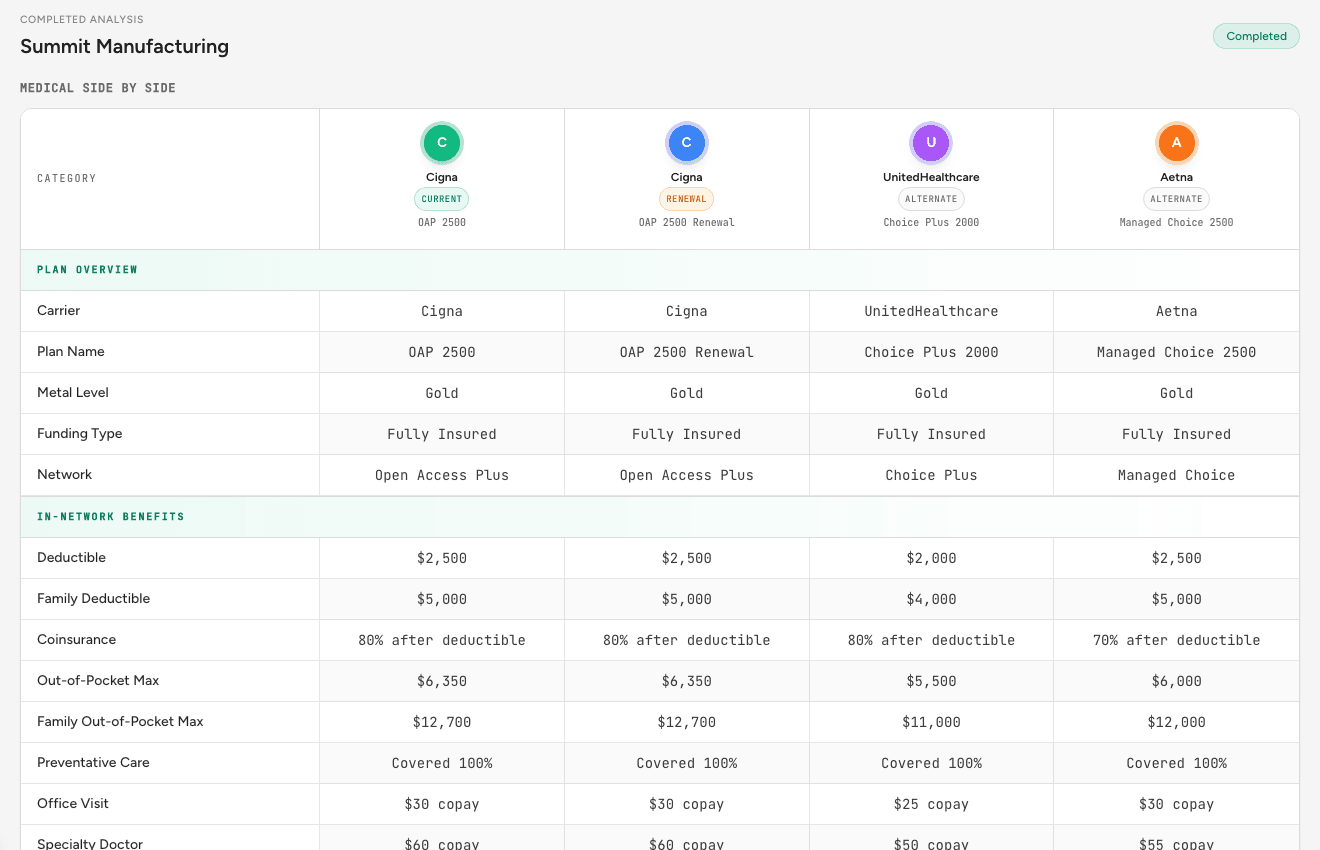1320x850 pixels.
Task: Click the Deductible row label
Action: point(71,558)
